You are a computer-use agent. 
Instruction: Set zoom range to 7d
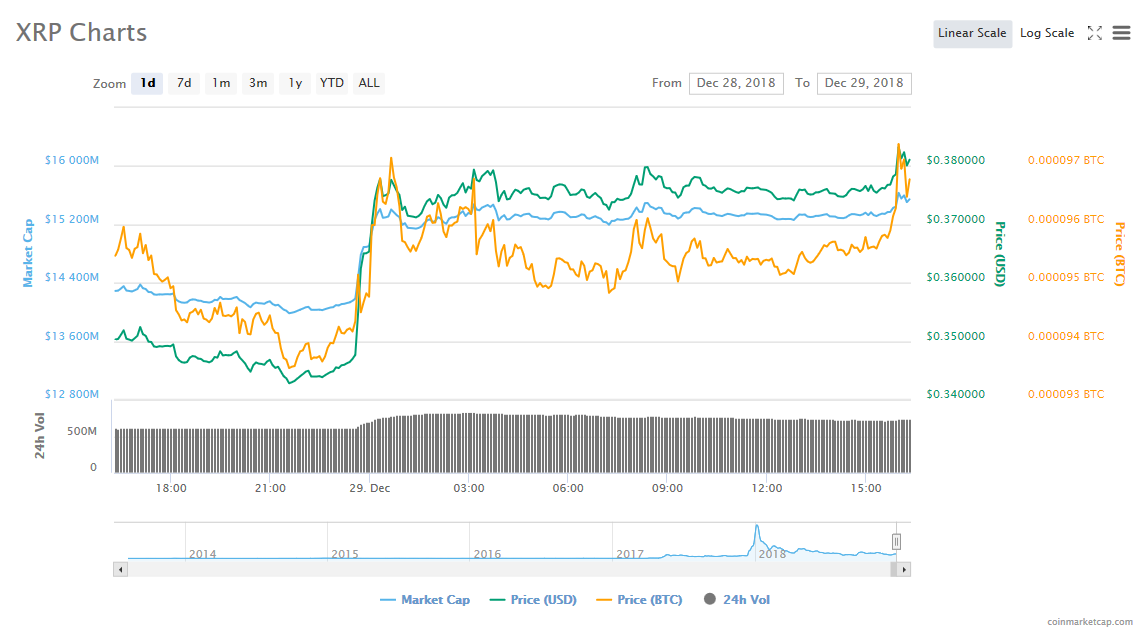click(x=184, y=83)
